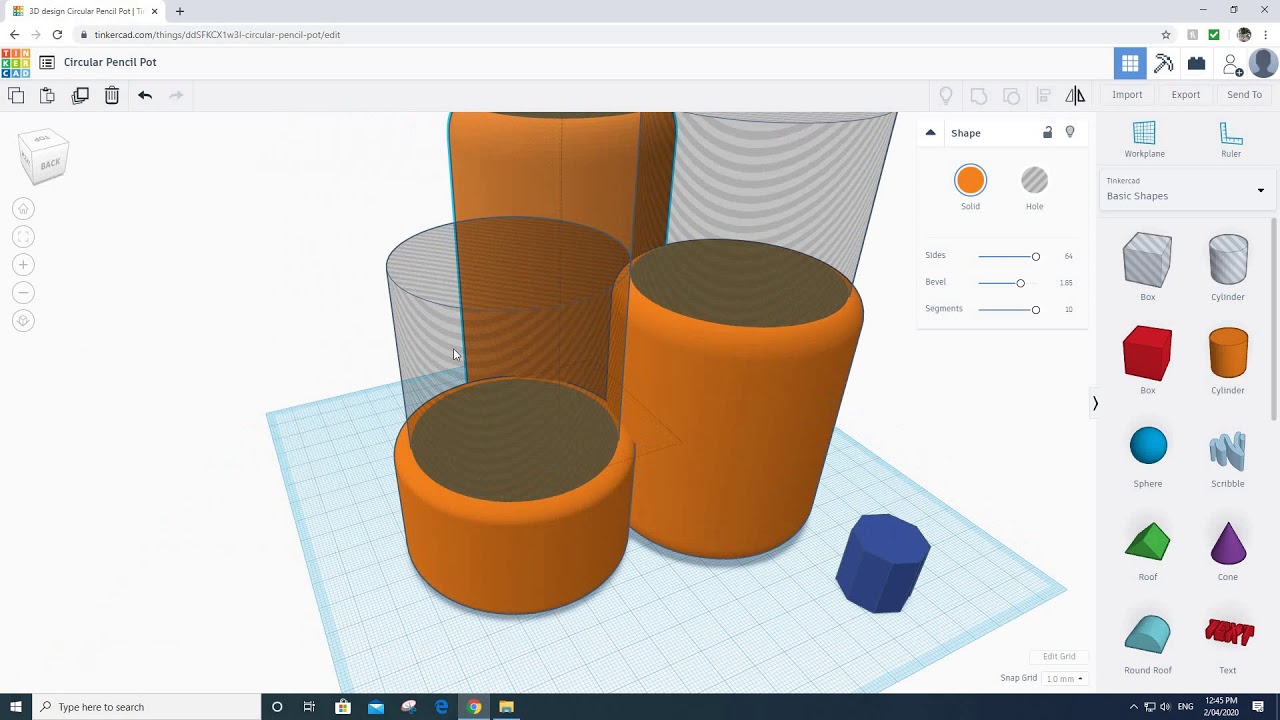Screen dimensions: 1280x720
Task: Open the Codeblocks pickaxe view
Action: click(1163, 63)
